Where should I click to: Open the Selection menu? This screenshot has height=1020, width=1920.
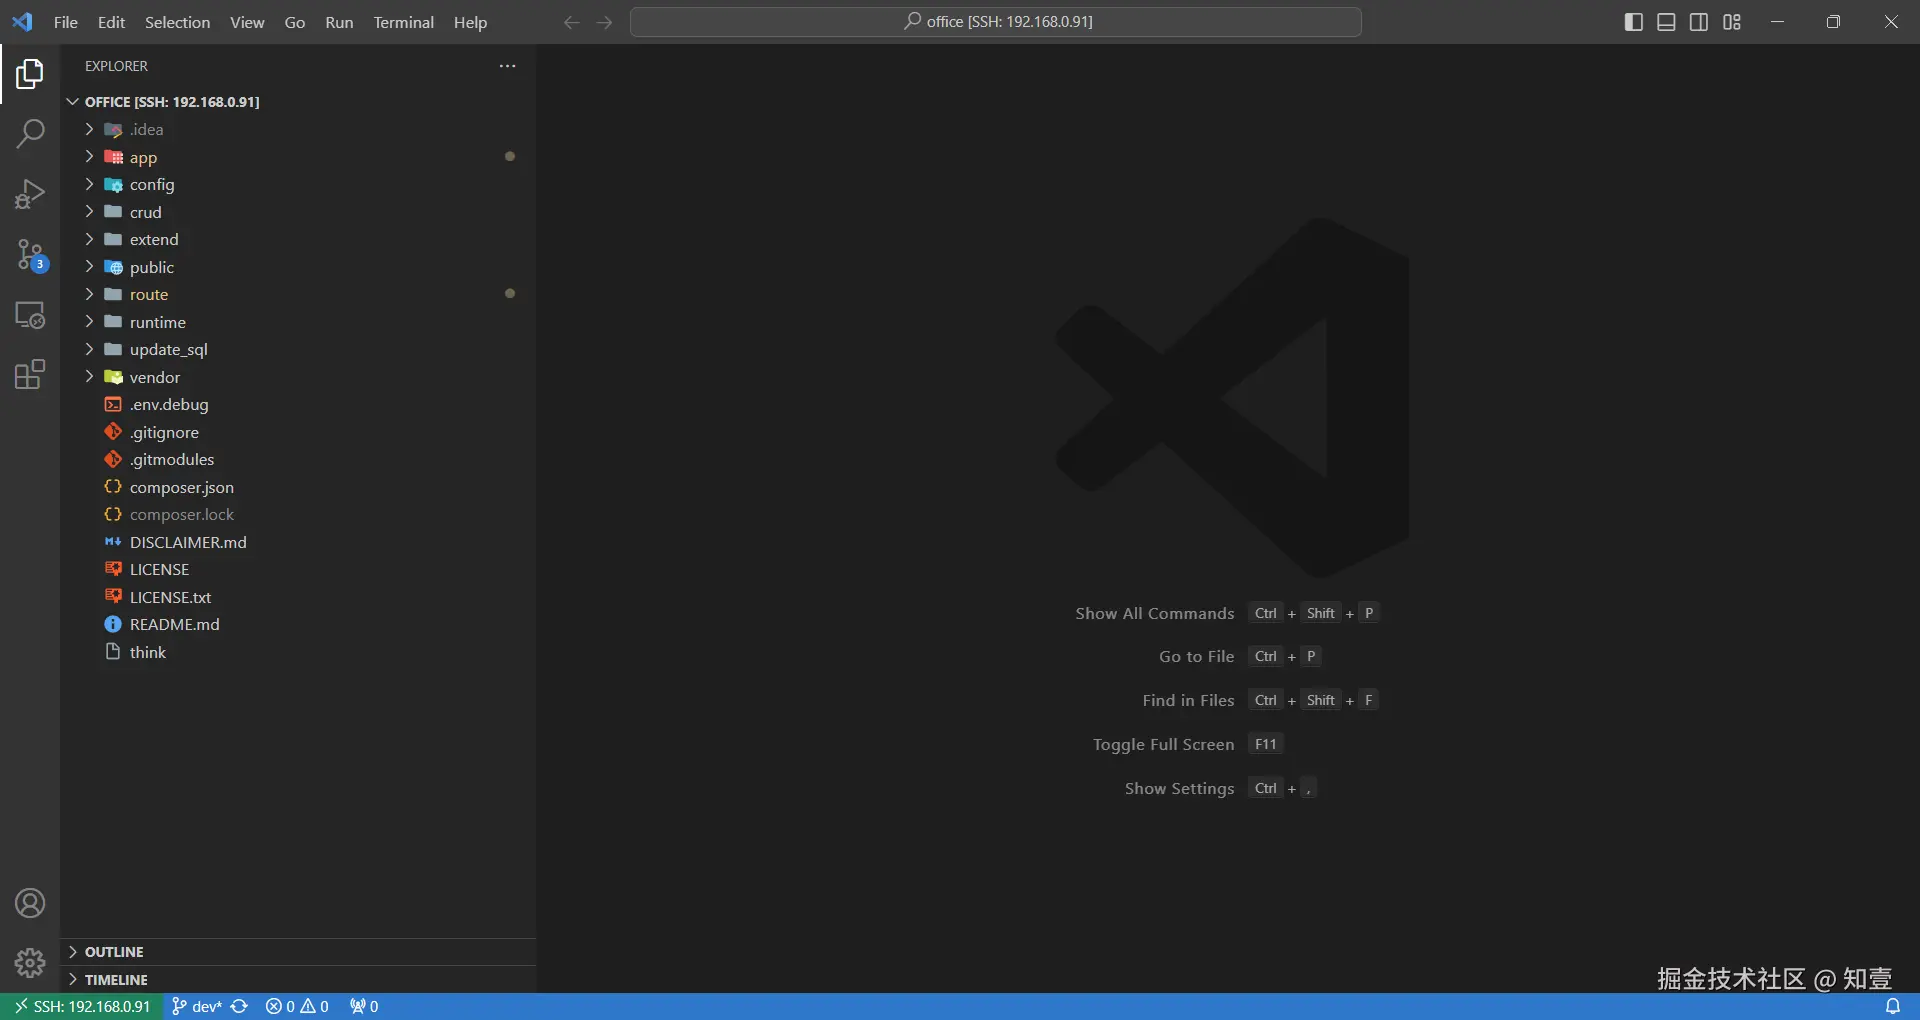pos(177,22)
